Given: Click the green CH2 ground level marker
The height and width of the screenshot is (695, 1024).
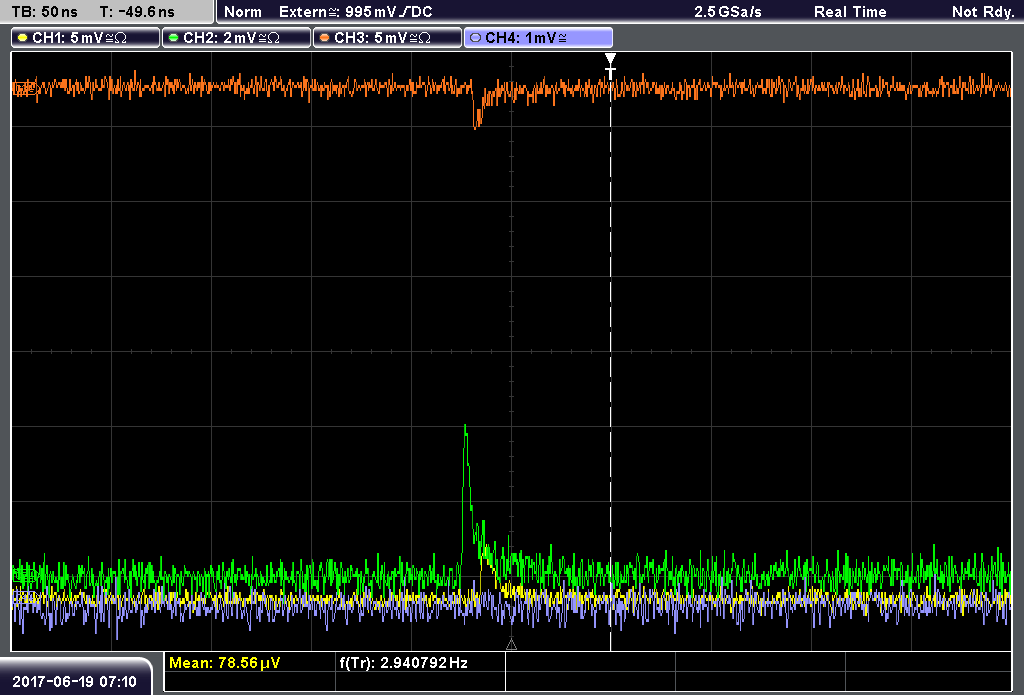Looking at the screenshot, I should 24,575.
